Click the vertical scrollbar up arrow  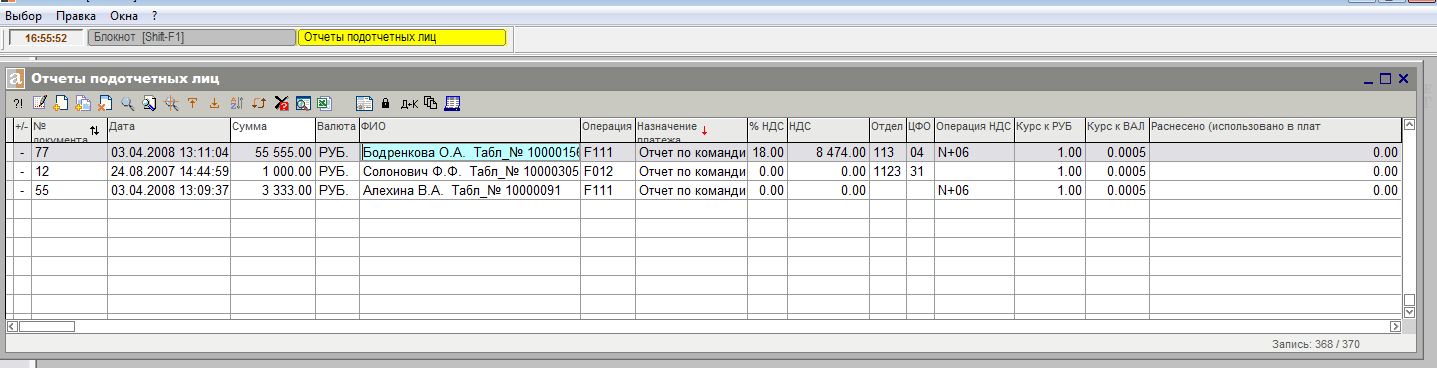click(x=1410, y=125)
